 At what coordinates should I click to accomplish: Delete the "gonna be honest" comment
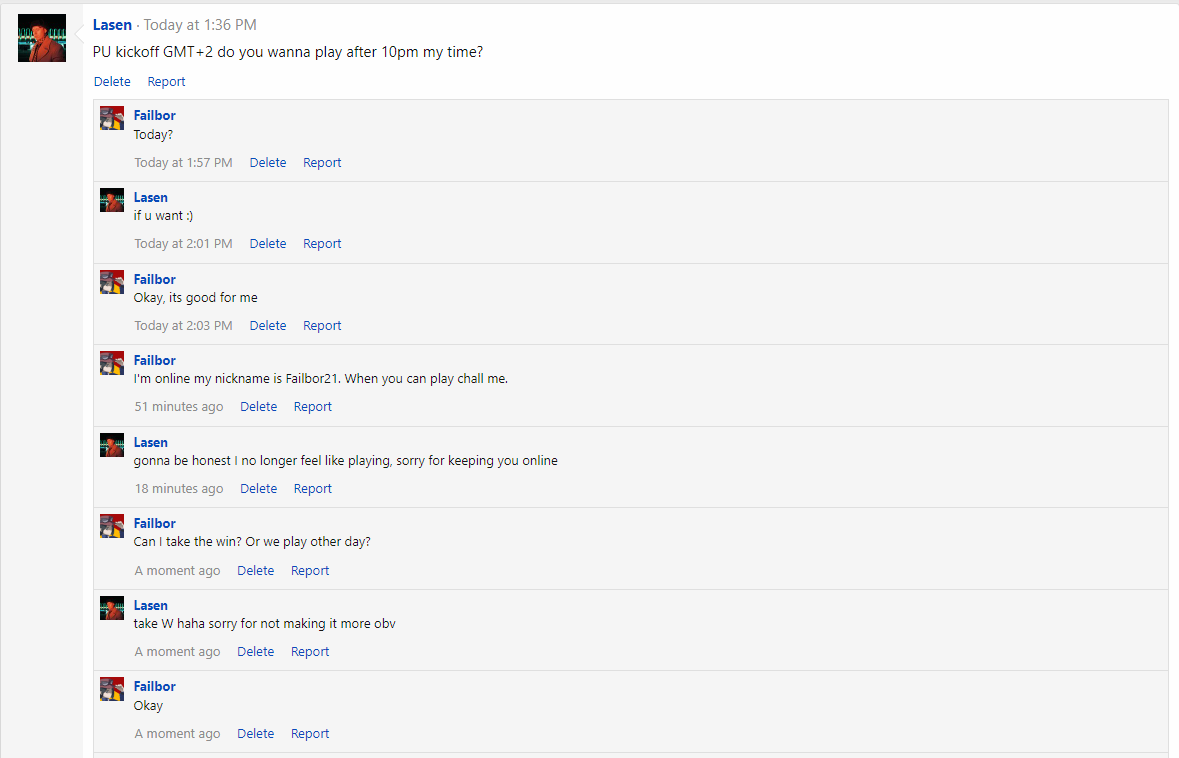tap(258, 489)
